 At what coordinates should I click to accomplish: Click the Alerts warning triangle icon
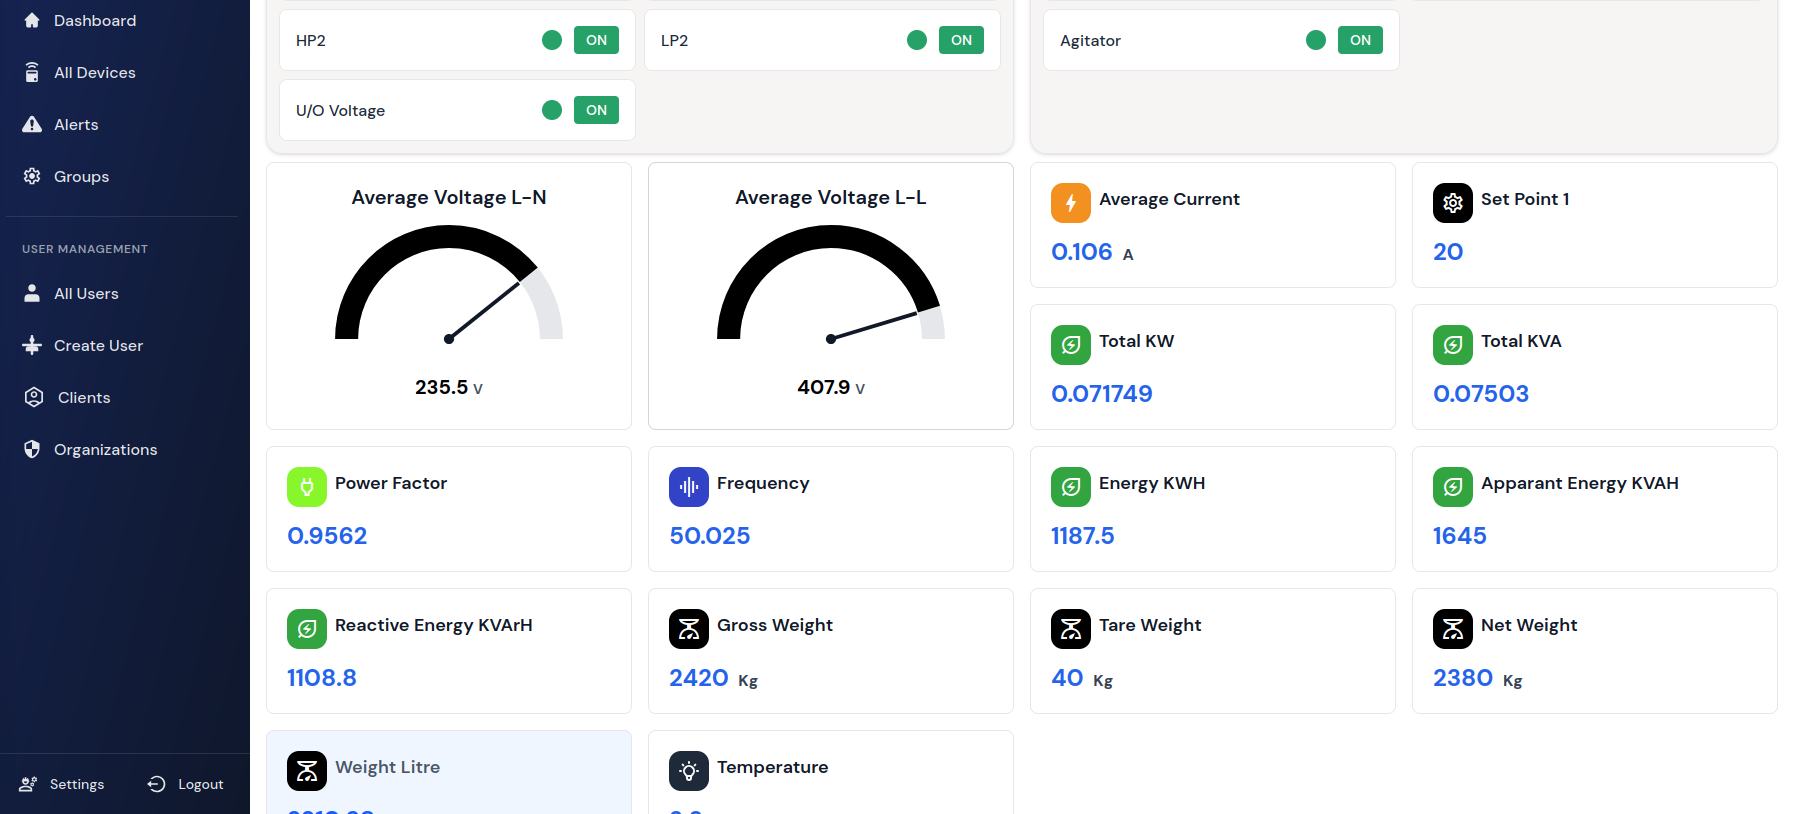click(32, 124)
